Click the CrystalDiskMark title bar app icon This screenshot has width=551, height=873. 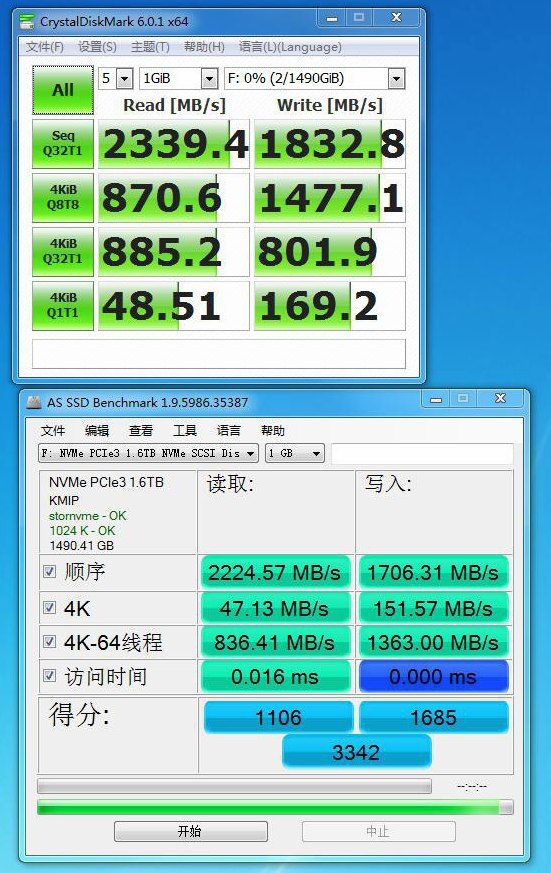click(26, 22)
